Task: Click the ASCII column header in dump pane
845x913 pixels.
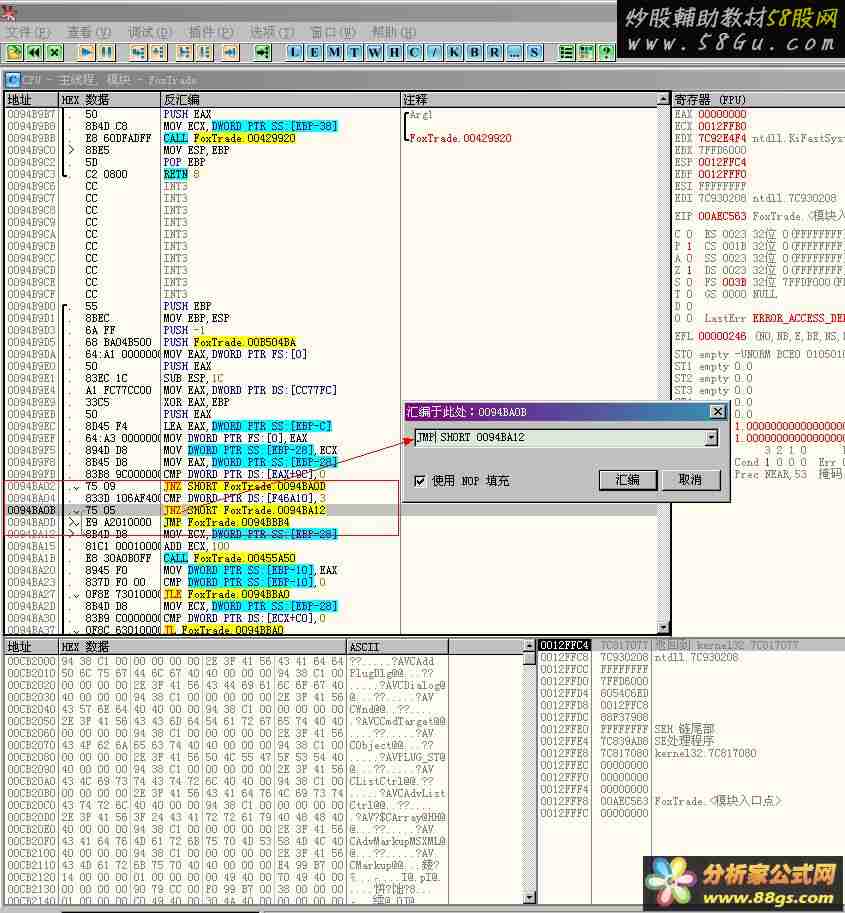Action: (x=398, y=646)
